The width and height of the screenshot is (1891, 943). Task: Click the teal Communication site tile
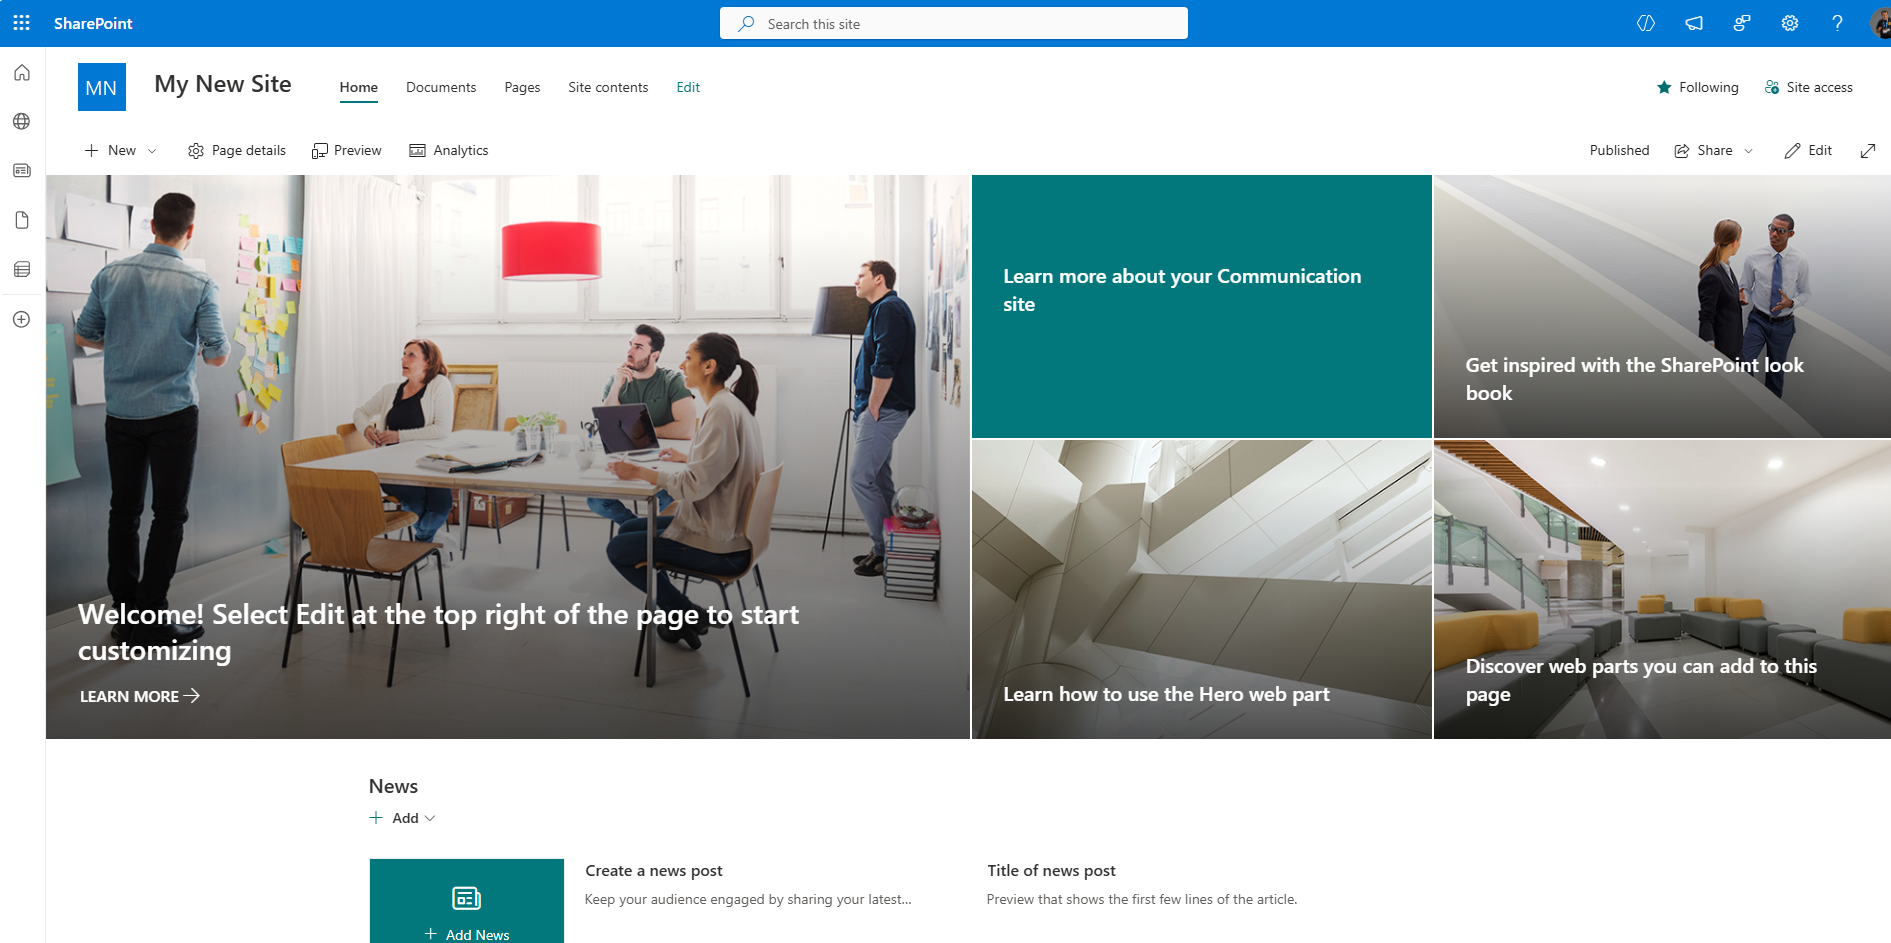[1201, 306]
